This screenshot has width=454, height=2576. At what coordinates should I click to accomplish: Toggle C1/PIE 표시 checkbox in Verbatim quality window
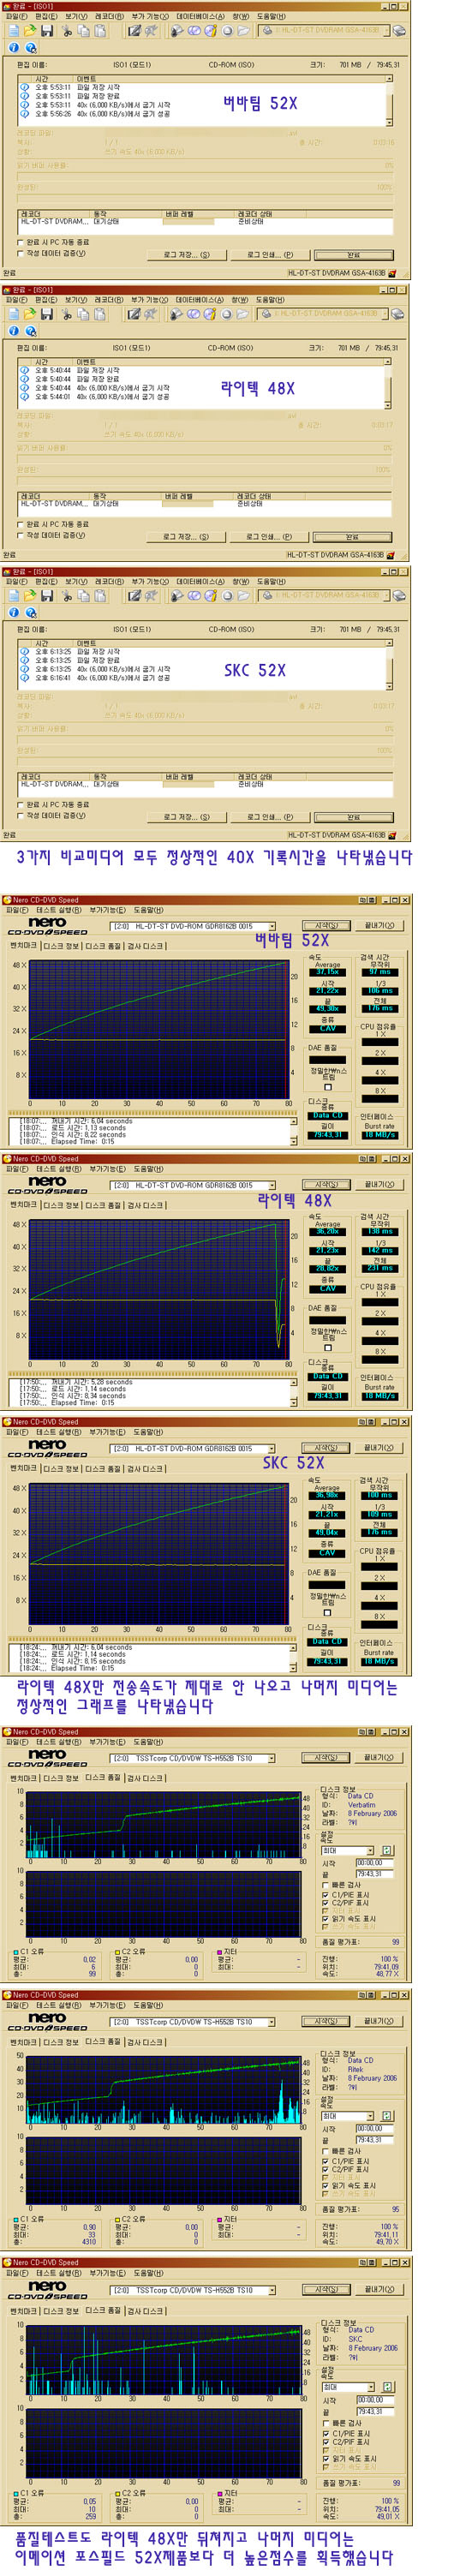coord(325,1895)
